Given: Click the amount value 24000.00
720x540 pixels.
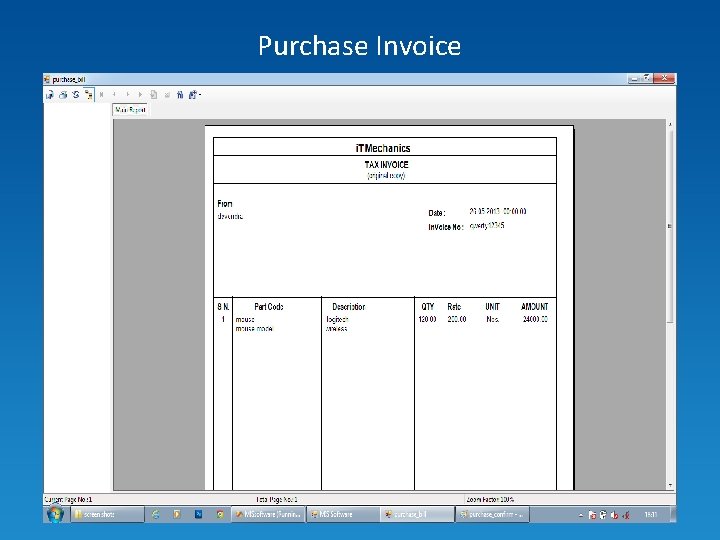Looking at the screenshot, I should tap(535, 319).
